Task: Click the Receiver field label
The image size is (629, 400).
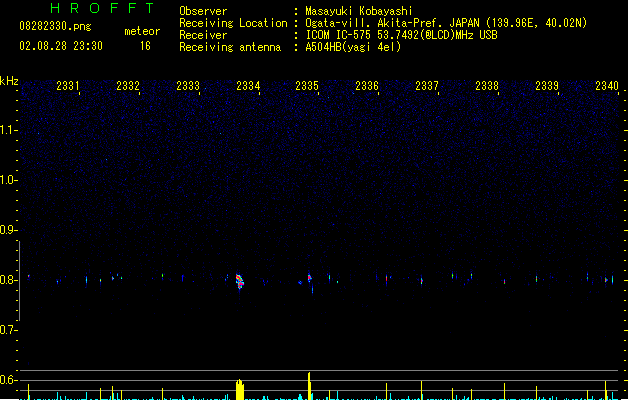Action: (x=203, y=35)
